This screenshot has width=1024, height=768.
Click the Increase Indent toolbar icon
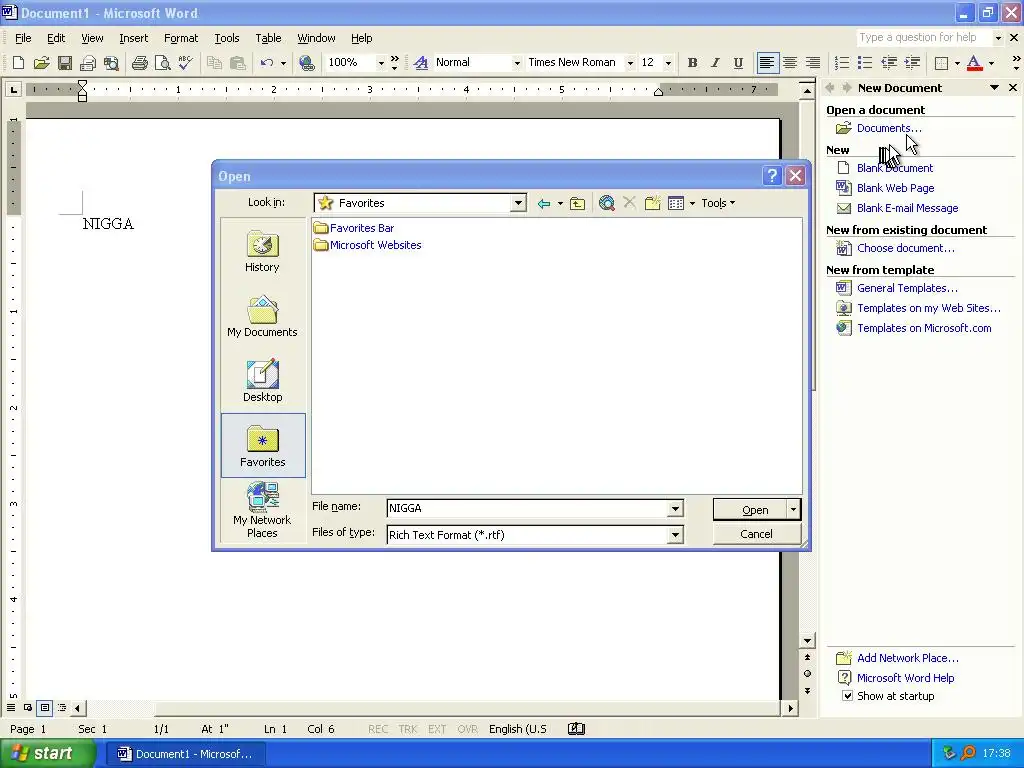(912, 63)
